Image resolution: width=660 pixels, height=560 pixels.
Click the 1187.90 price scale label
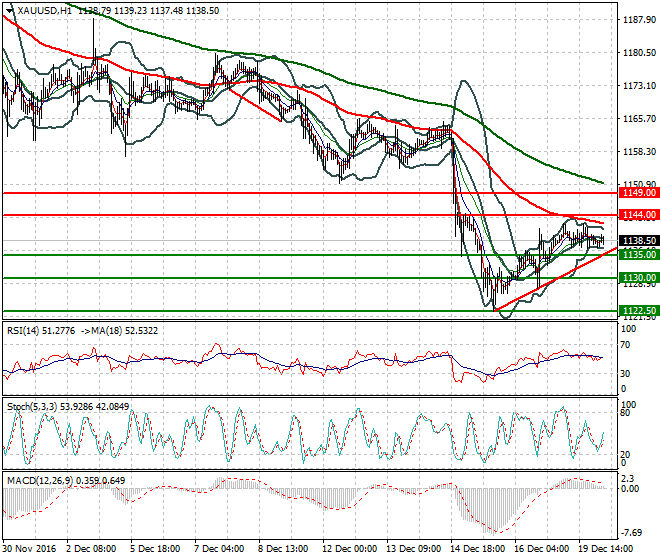(x=639, y=19)
